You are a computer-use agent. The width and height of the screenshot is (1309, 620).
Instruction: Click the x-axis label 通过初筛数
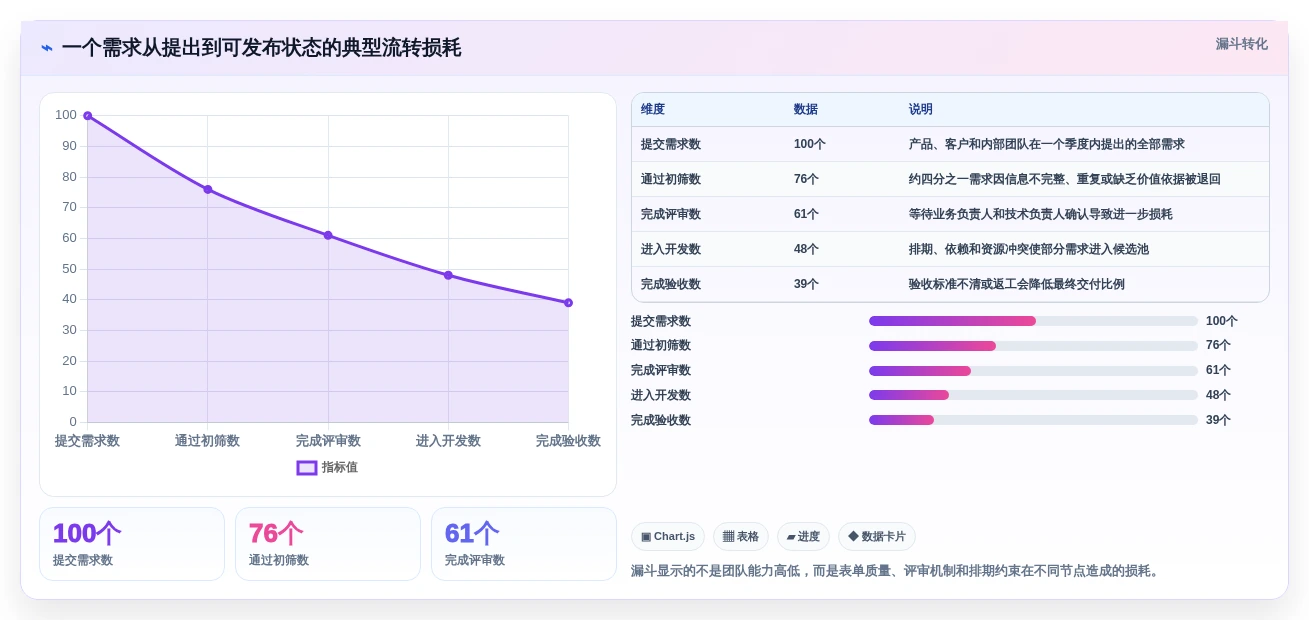tap(208, 441)
